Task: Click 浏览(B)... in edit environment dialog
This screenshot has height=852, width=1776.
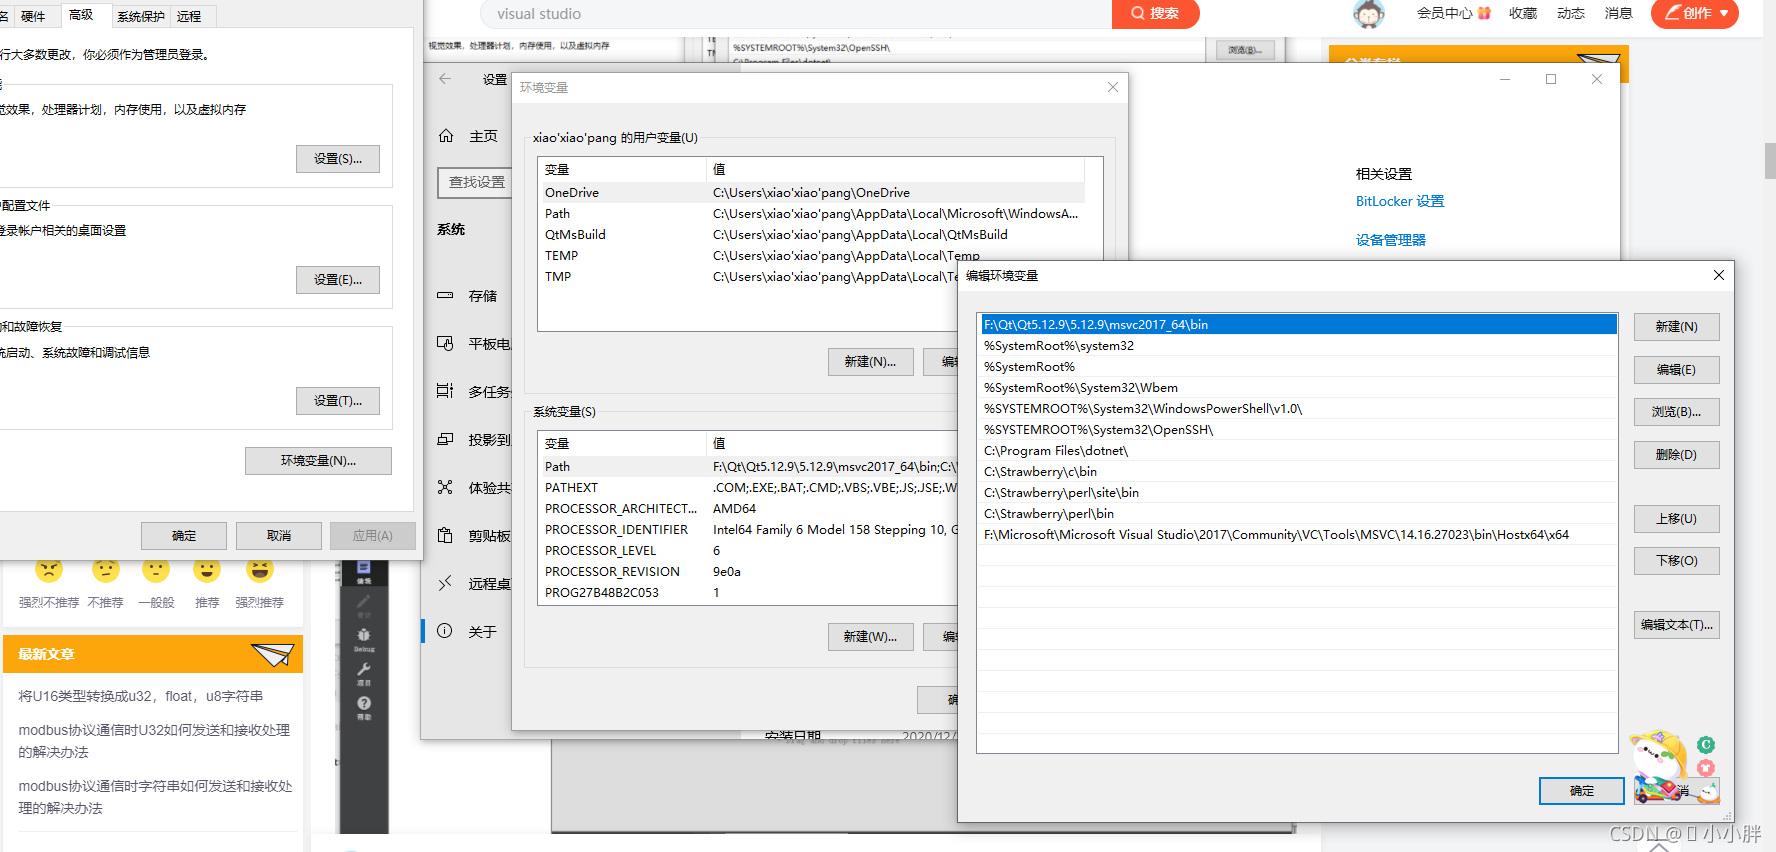Action: 1677,412
